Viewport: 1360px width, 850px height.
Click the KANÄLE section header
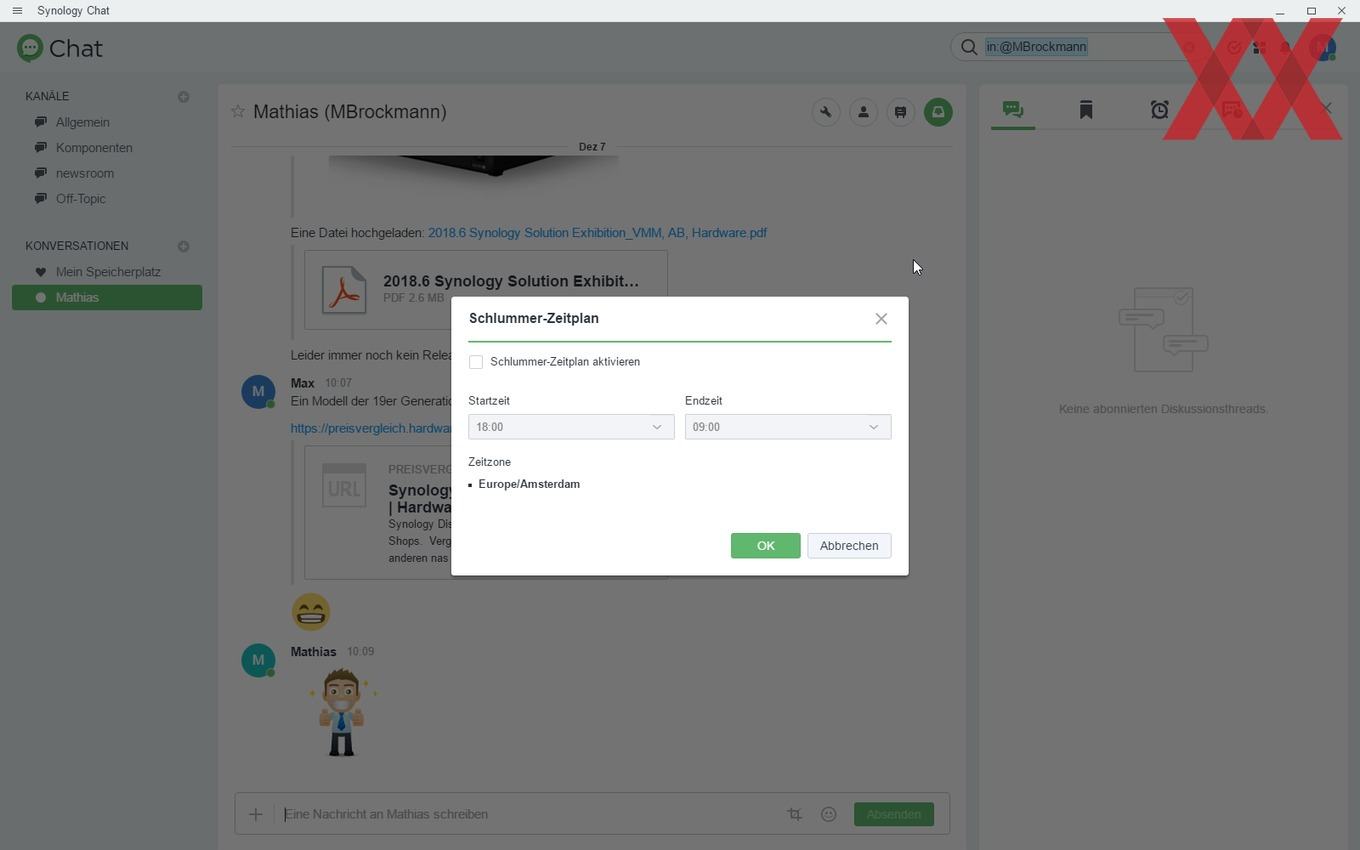click(x=47, y=97)
